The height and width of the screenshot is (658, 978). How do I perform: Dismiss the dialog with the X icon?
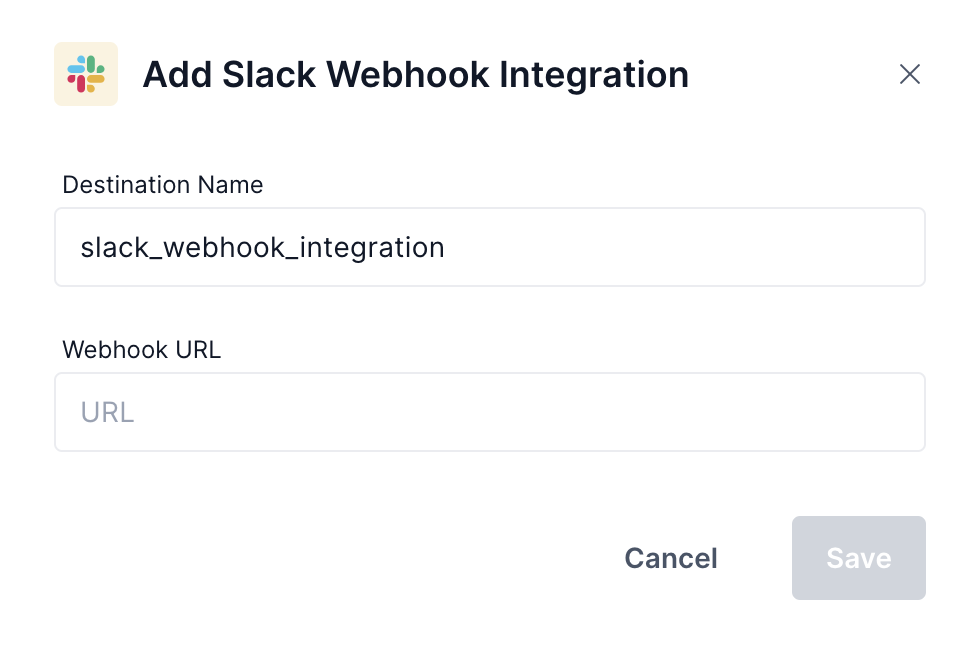pos(909,74)
